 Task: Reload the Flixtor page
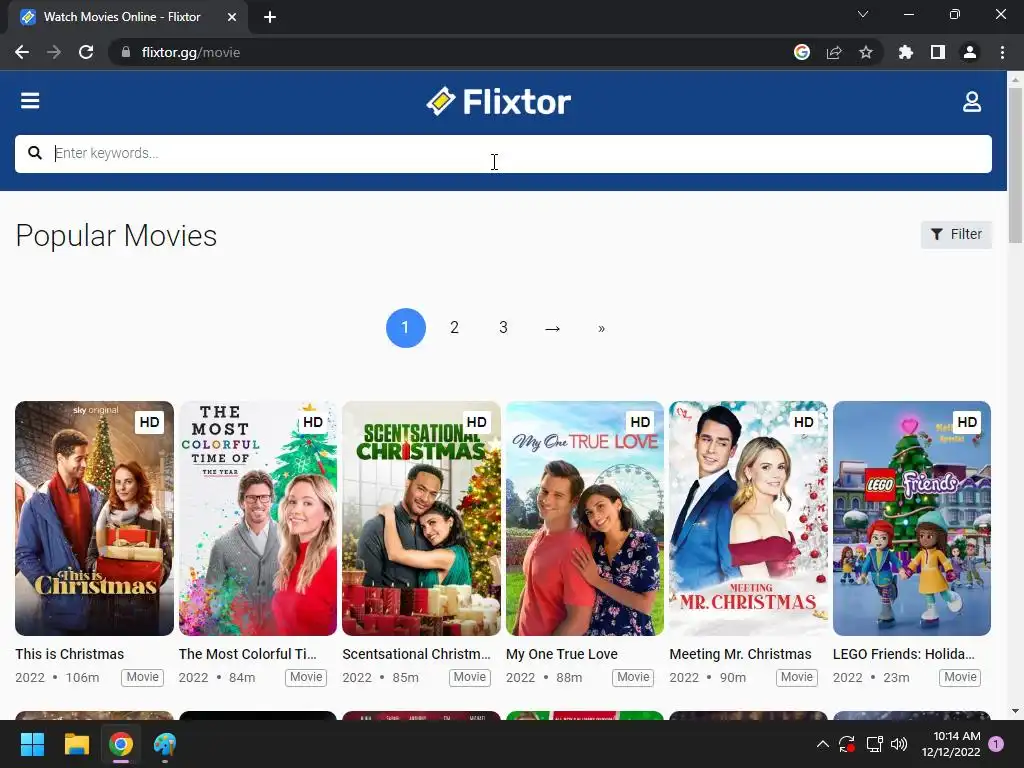click(x=86, y=52)
